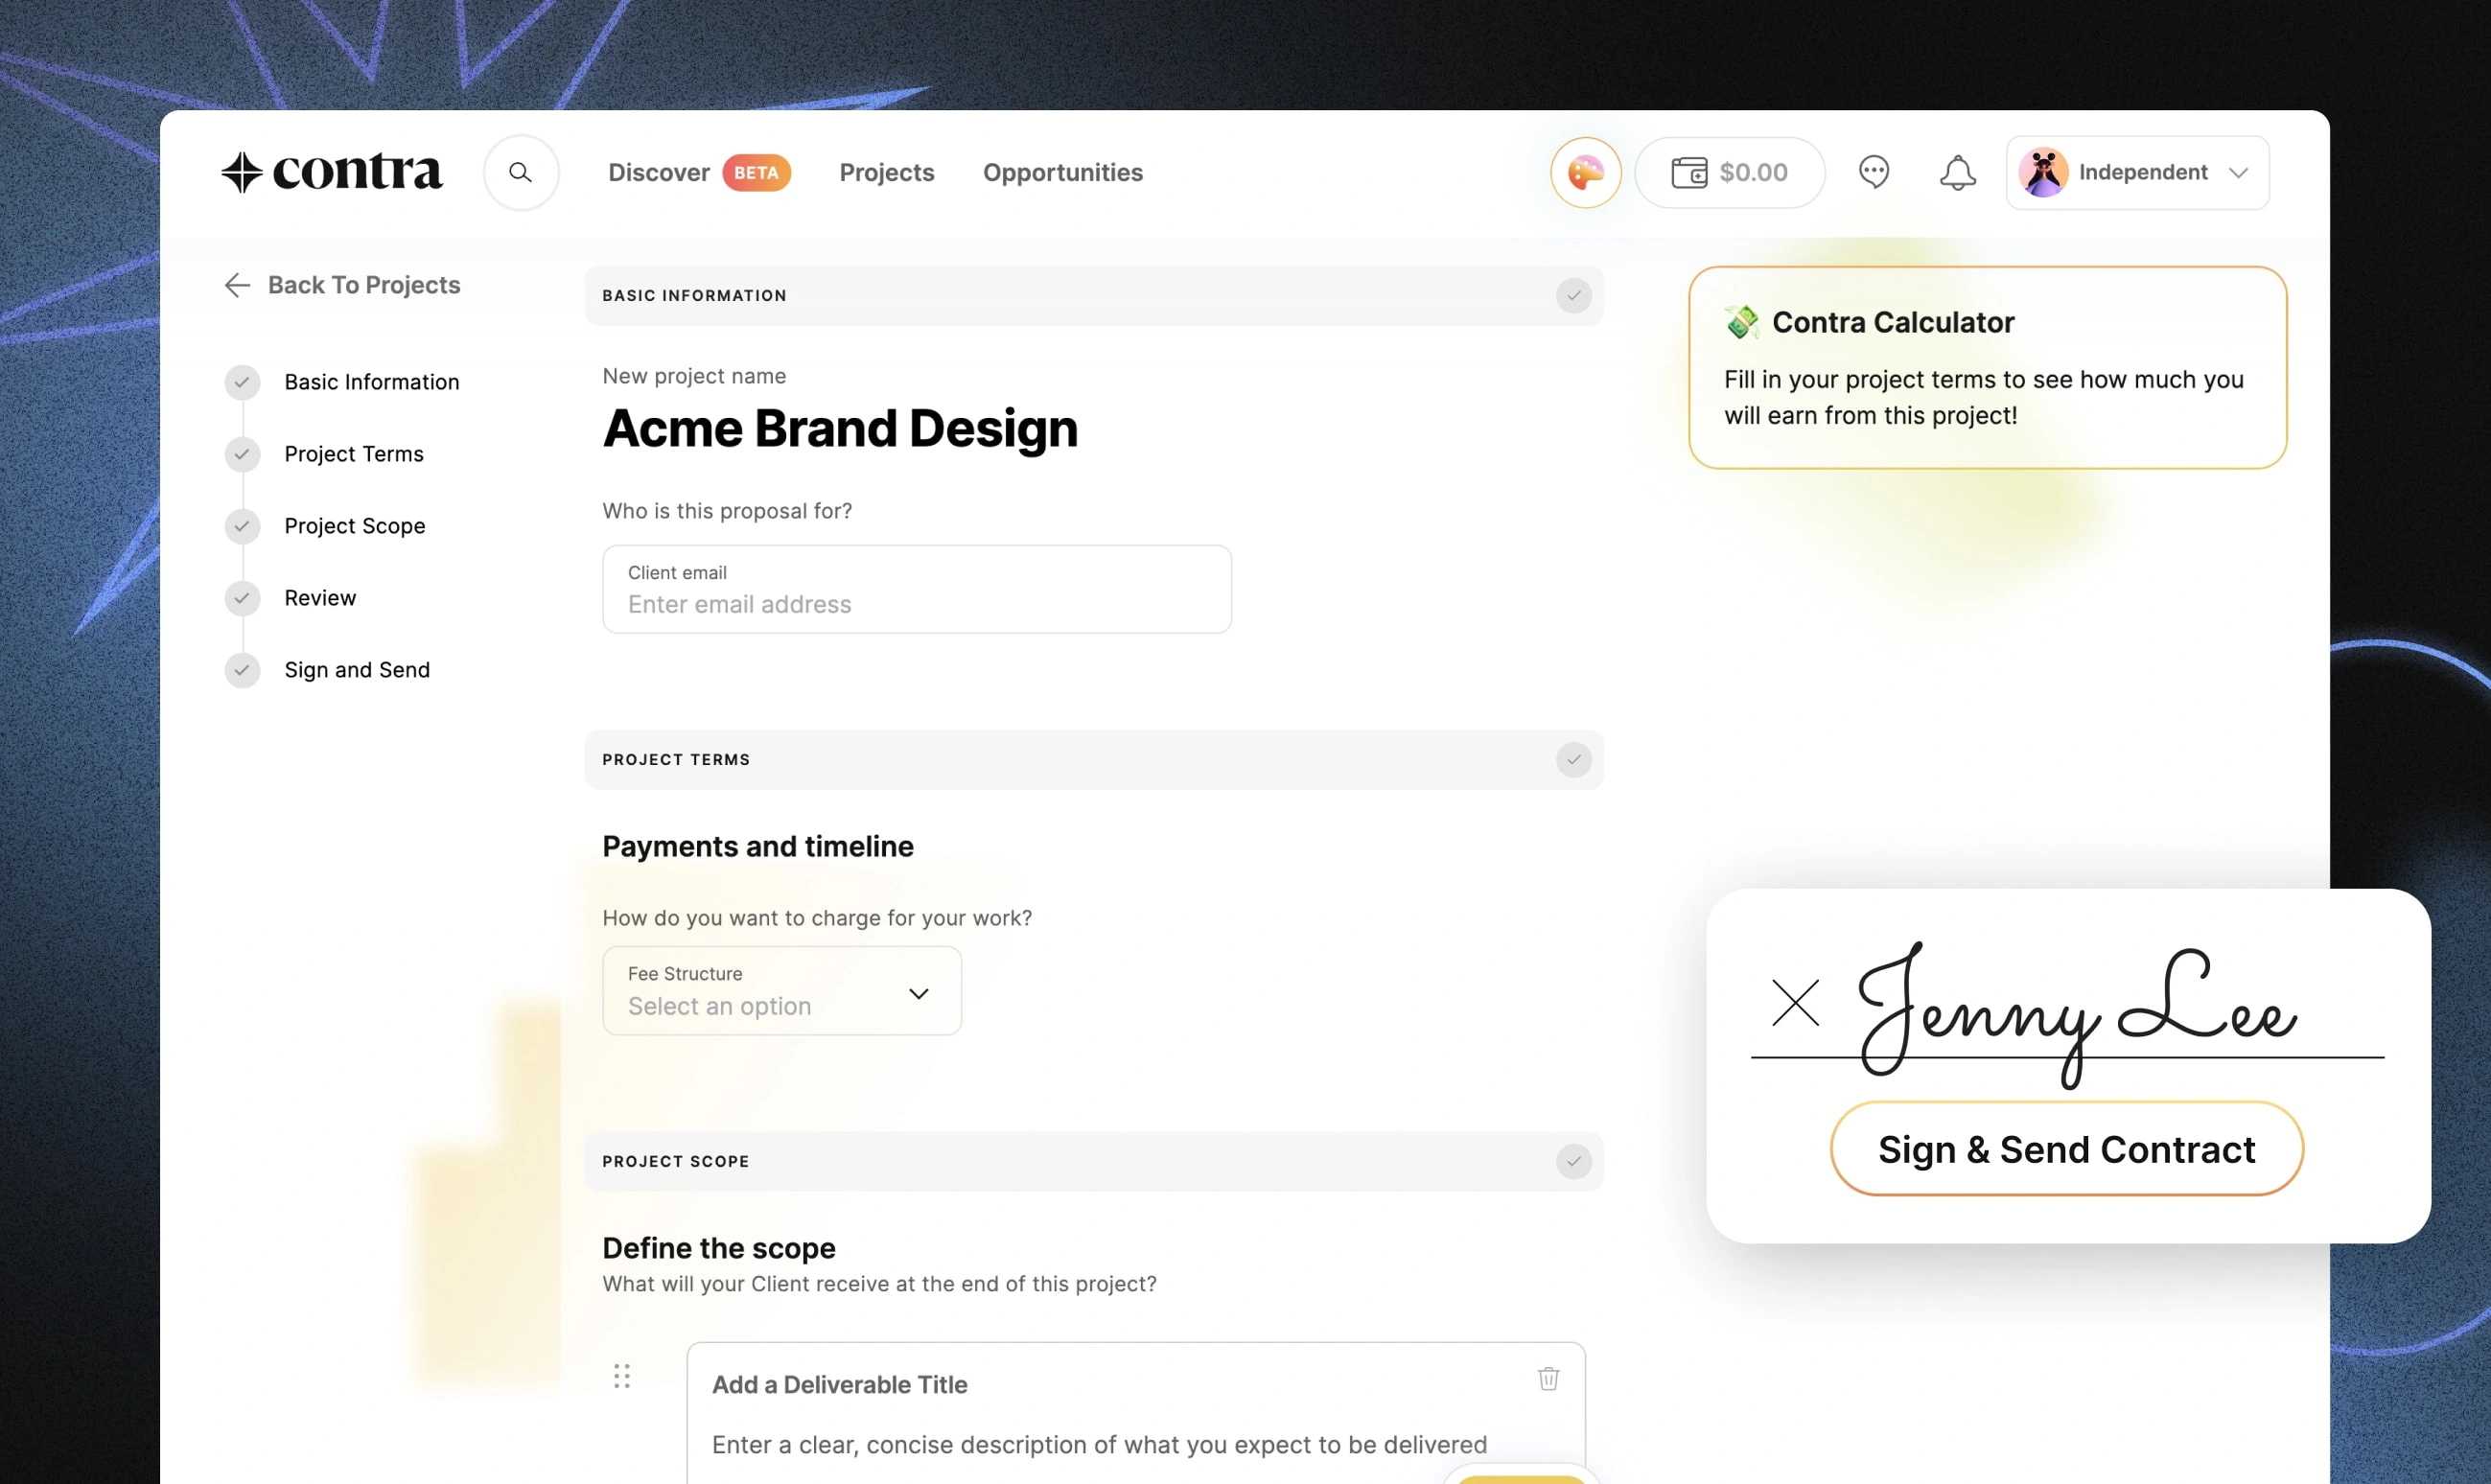Click the paint palette icon in header
Screen dimensions: 2491x1484
click(1585, 172)
